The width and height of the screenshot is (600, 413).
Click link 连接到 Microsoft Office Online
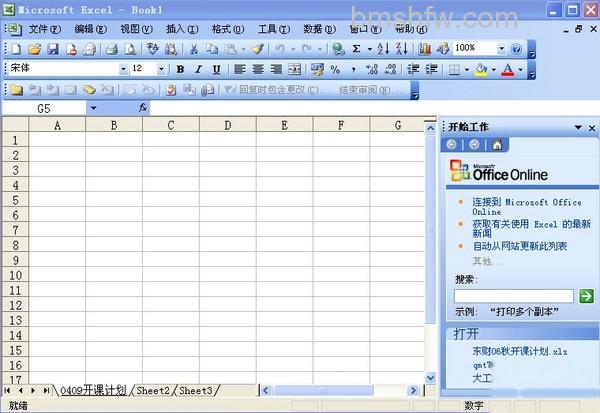(527, 207)
